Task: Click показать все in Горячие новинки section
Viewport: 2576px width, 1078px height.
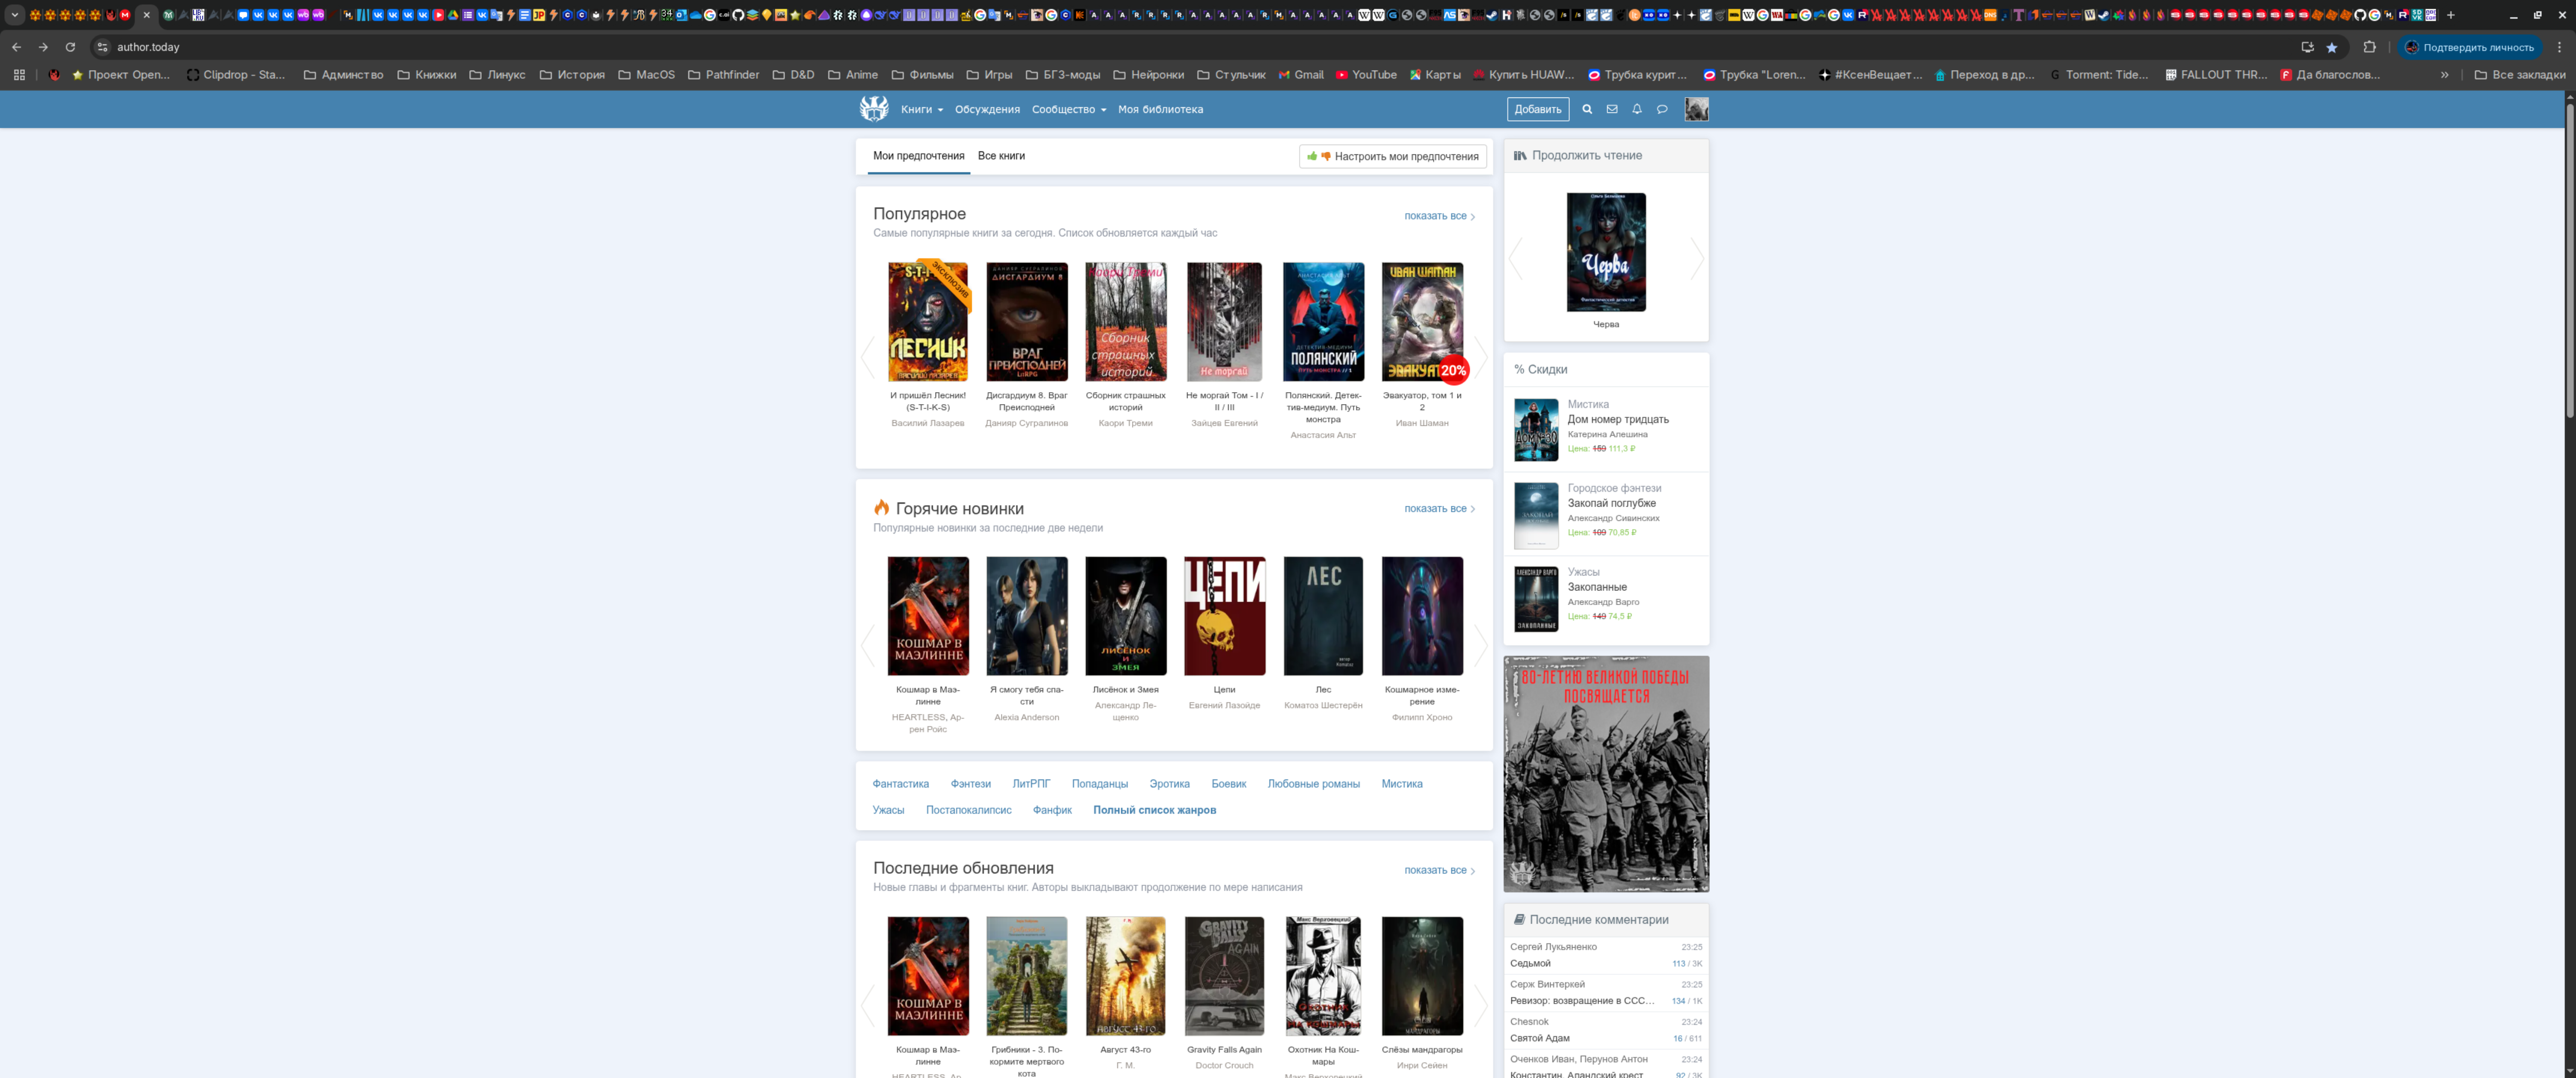Action: 1439,509
